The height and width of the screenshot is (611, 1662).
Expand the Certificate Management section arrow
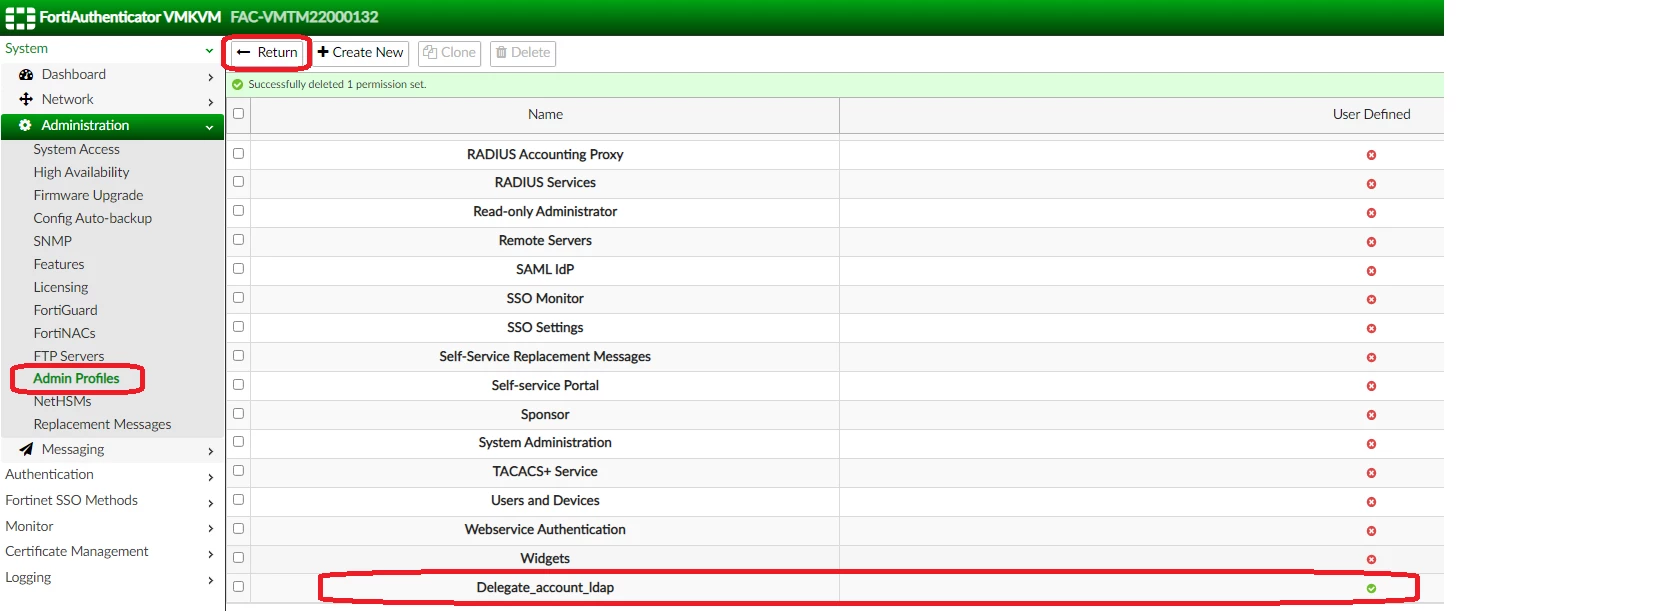[x=210, y=554]
